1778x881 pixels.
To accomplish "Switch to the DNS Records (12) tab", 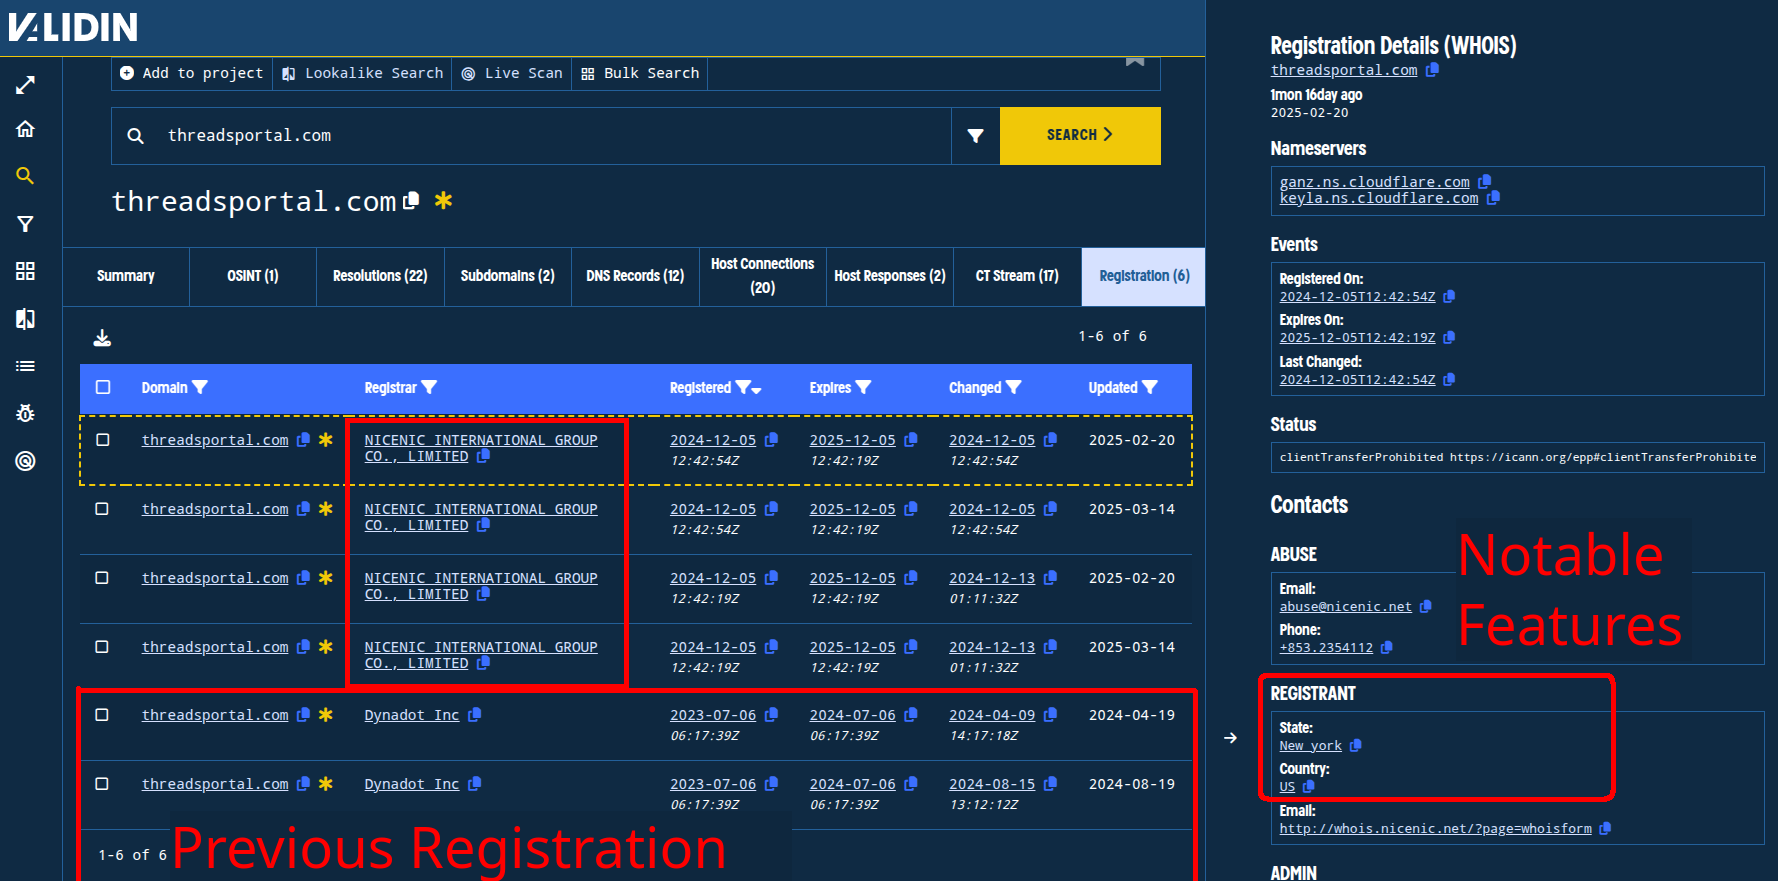I will coord(635,276).
